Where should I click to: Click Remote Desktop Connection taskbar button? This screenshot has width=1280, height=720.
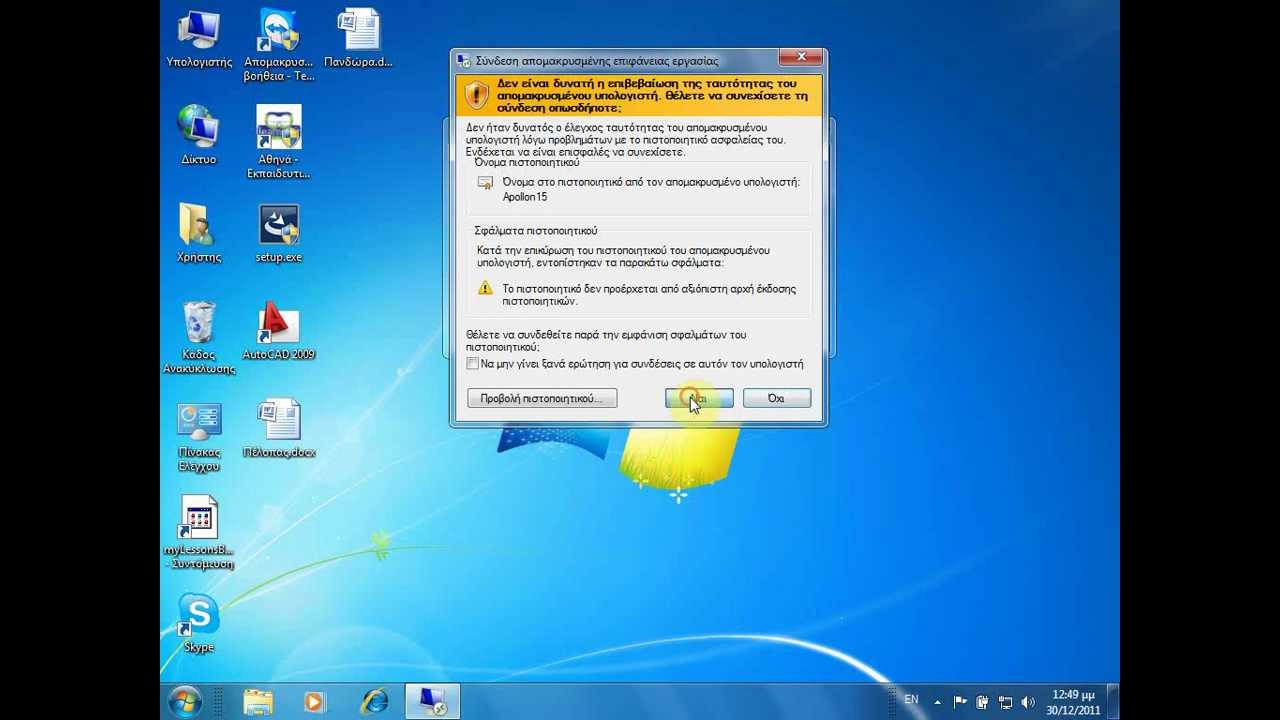tap(433, 702)
